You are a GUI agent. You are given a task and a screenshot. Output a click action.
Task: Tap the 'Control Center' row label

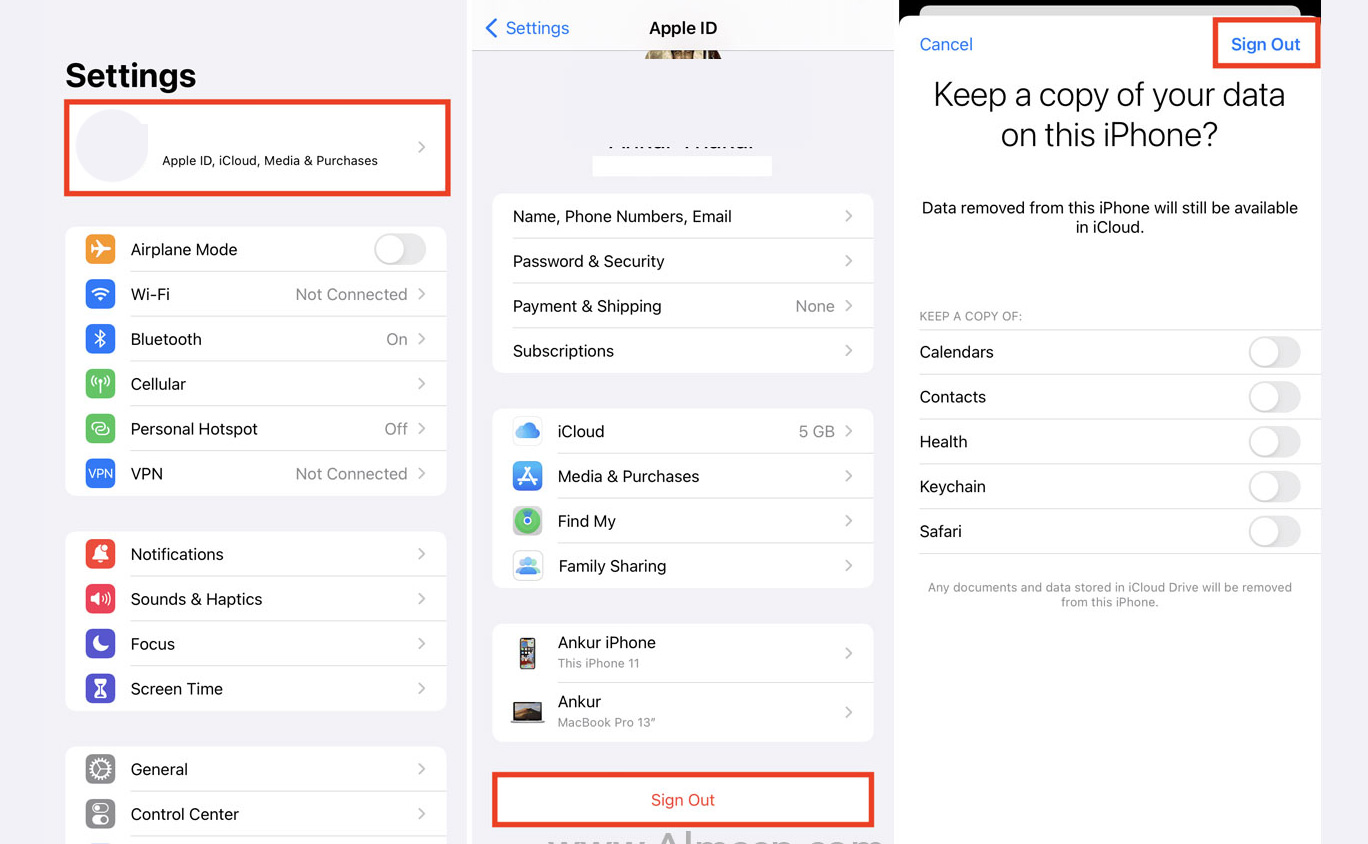click(x=185, y=814)
